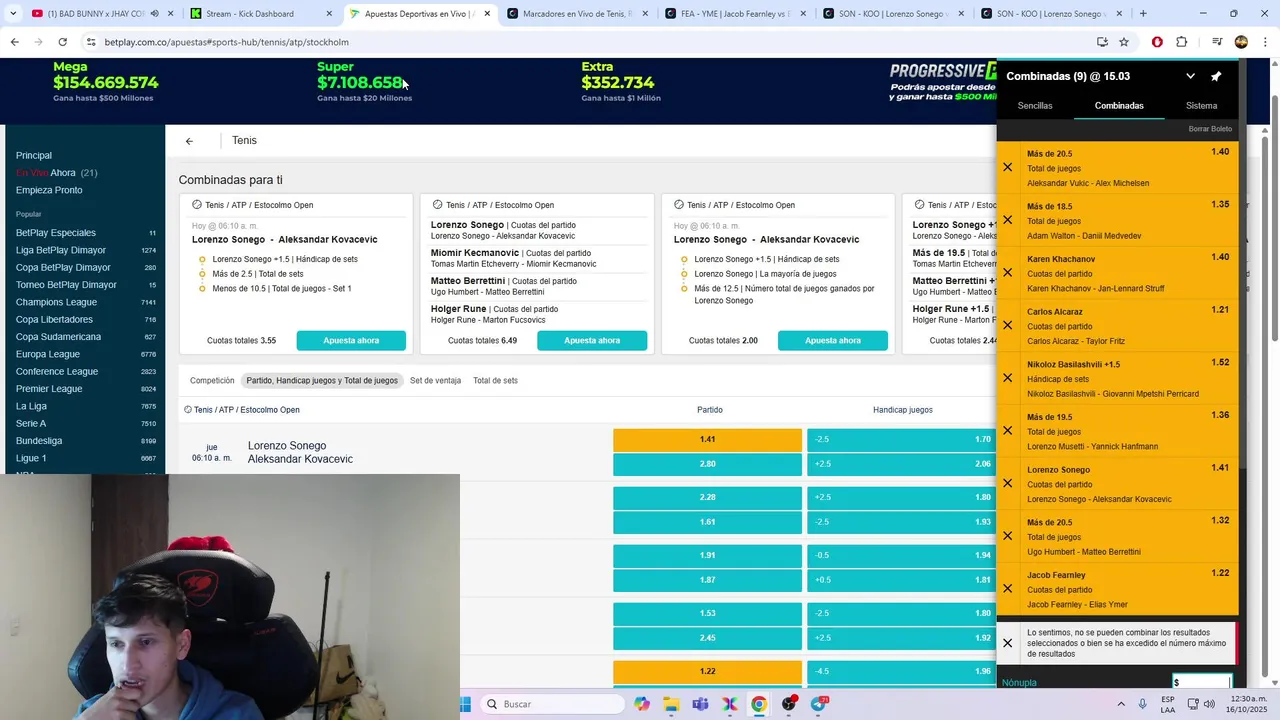This screenshot has width=1280, height=720.
Task: Remove the Alexandar Vukic - Alex Michelsen selection
Action: pyautogui.click(x=1008, y=168)
